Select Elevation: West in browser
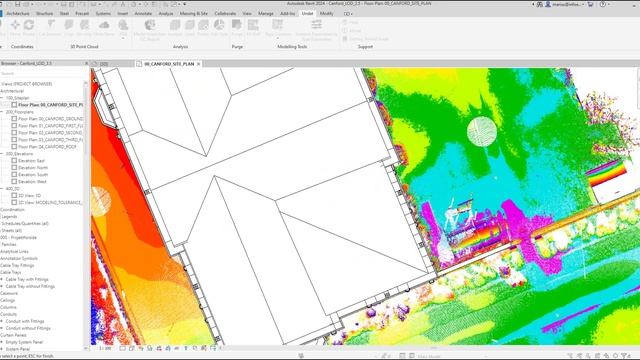The image size is (640, 360). point(33,182)
